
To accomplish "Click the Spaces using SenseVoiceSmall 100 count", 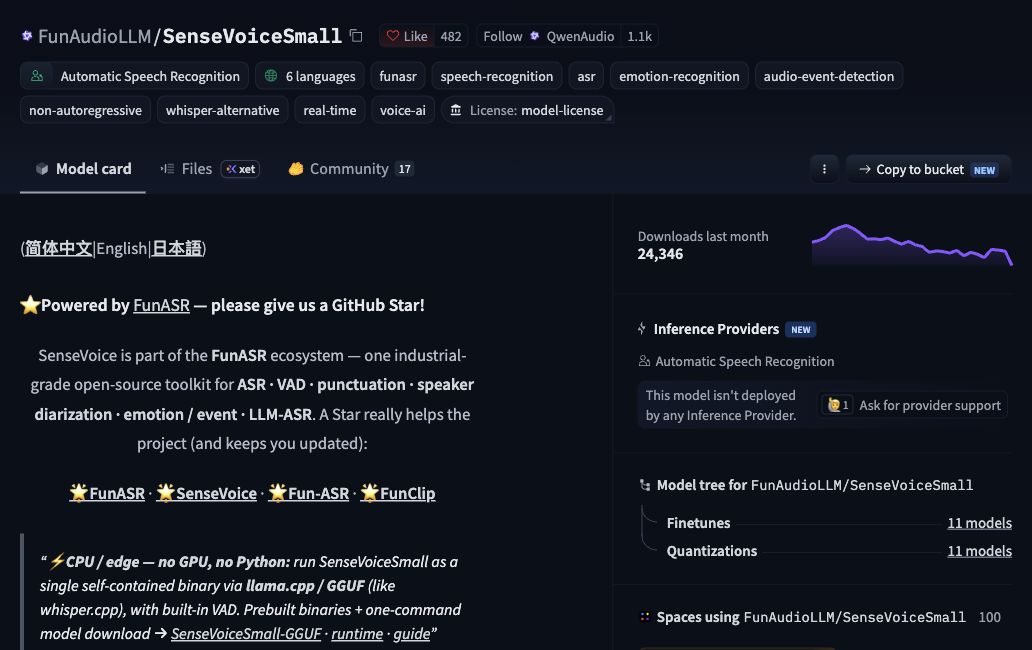I will click(x=989, y=617).
